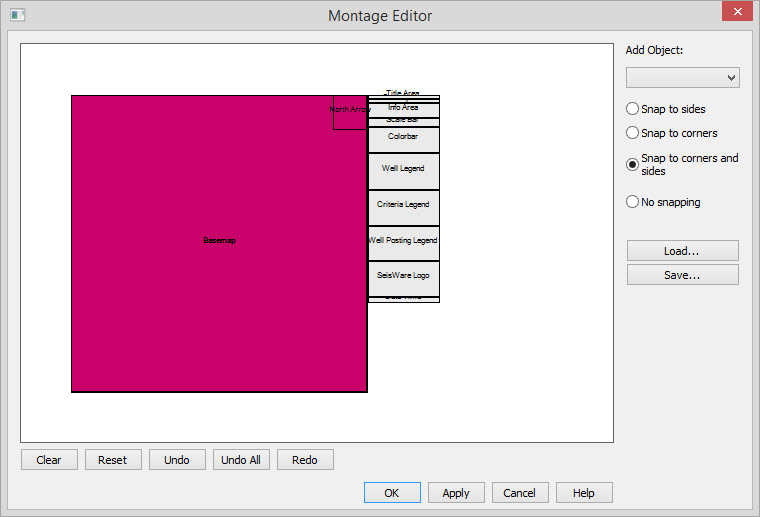This screenshot has width=760, height=517.
Task: Click the Save... button
Action: 682,275
